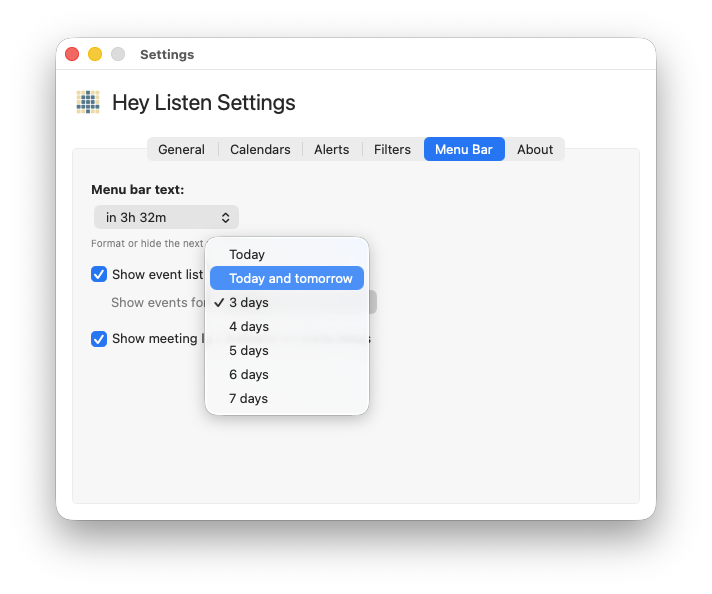
Task: Switch to the General tab
Action: (x=181, y=149)
